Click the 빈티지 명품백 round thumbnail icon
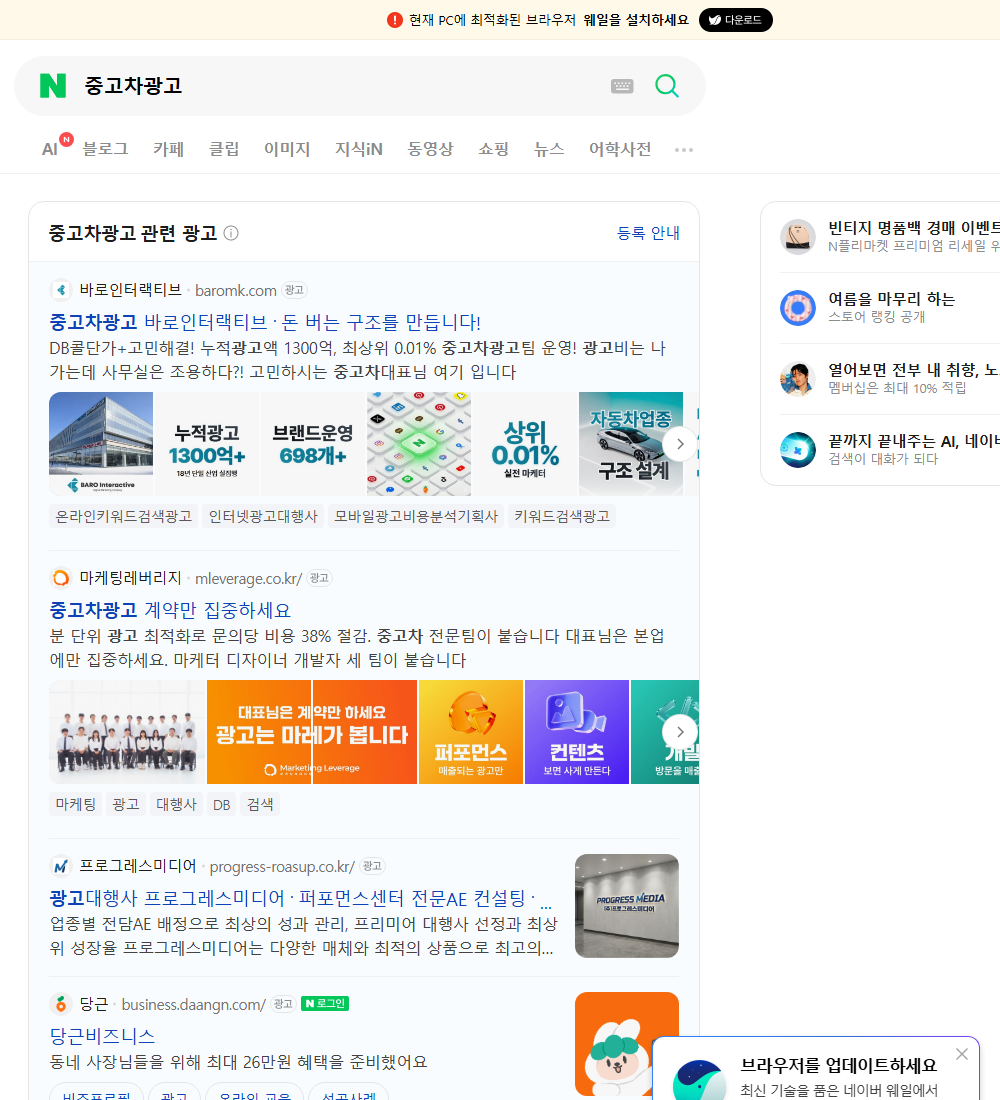 tap(798, 236)
